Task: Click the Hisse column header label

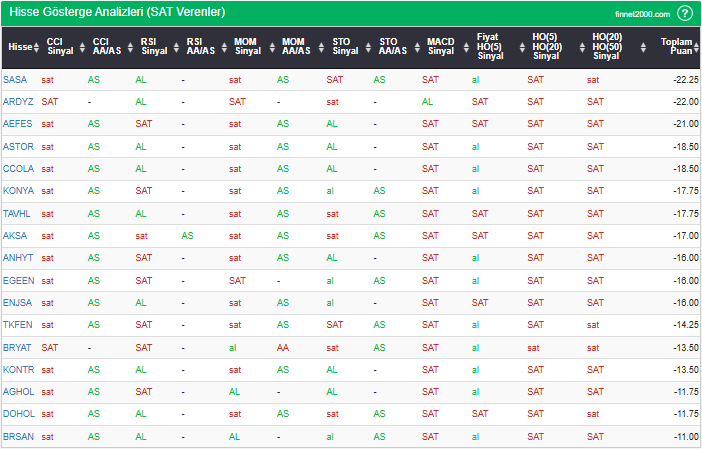Action: pos(20,47)
